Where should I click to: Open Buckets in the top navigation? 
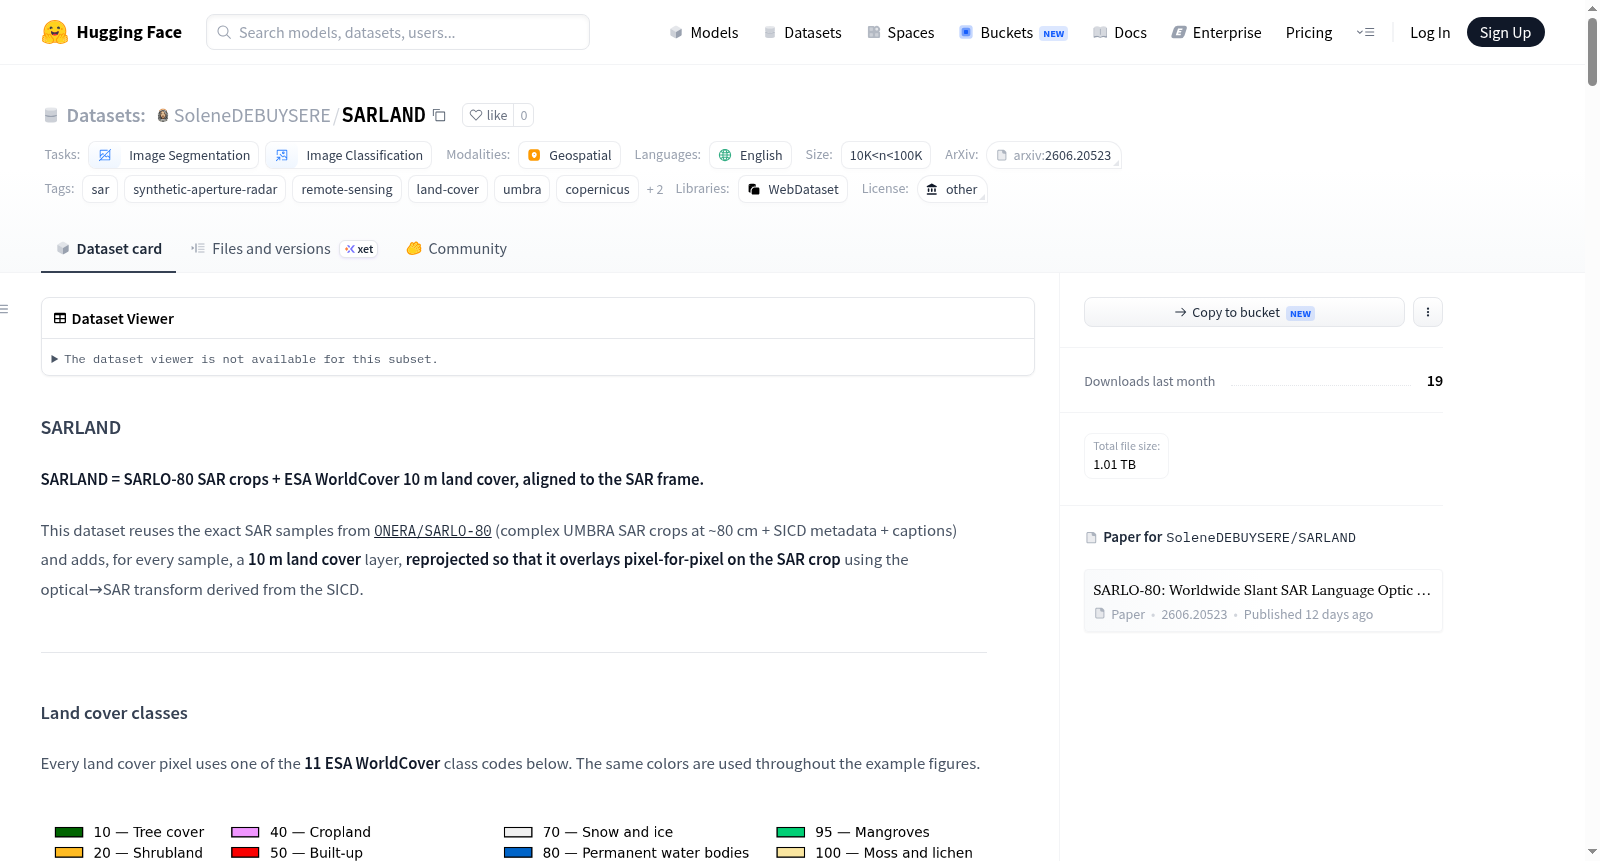[1013, 32]
